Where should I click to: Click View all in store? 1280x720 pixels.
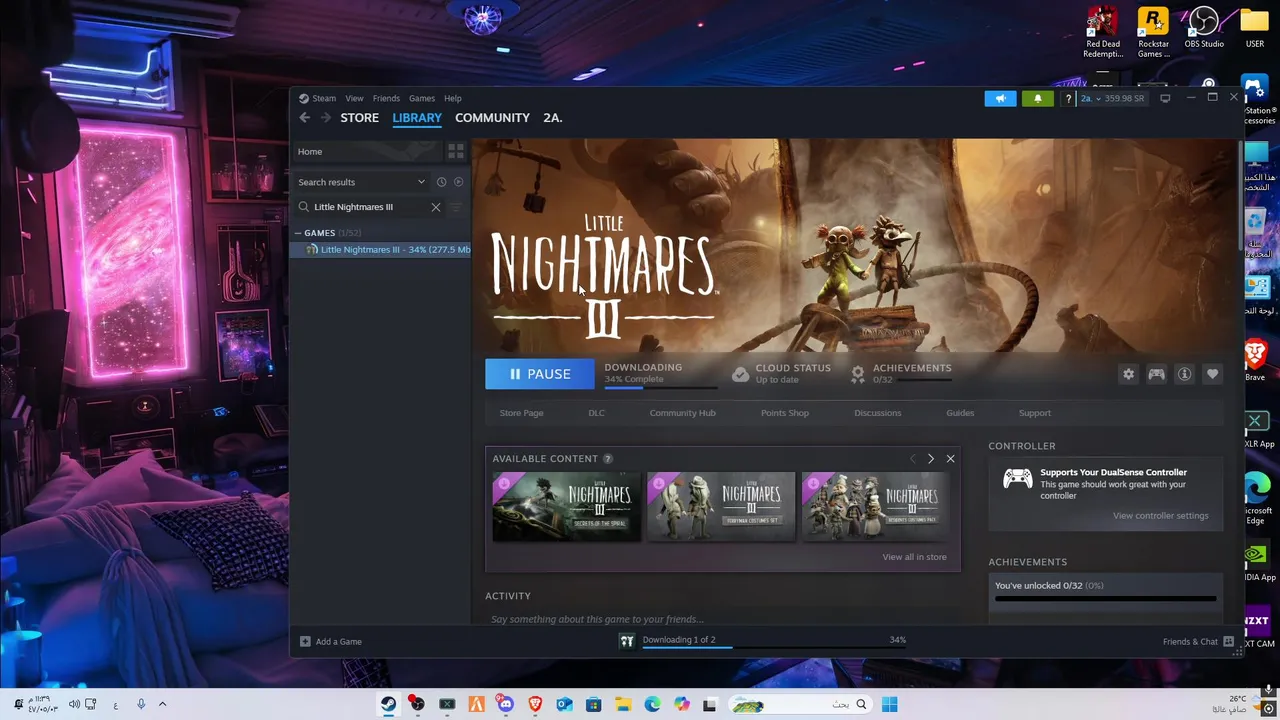click(914, 557)
